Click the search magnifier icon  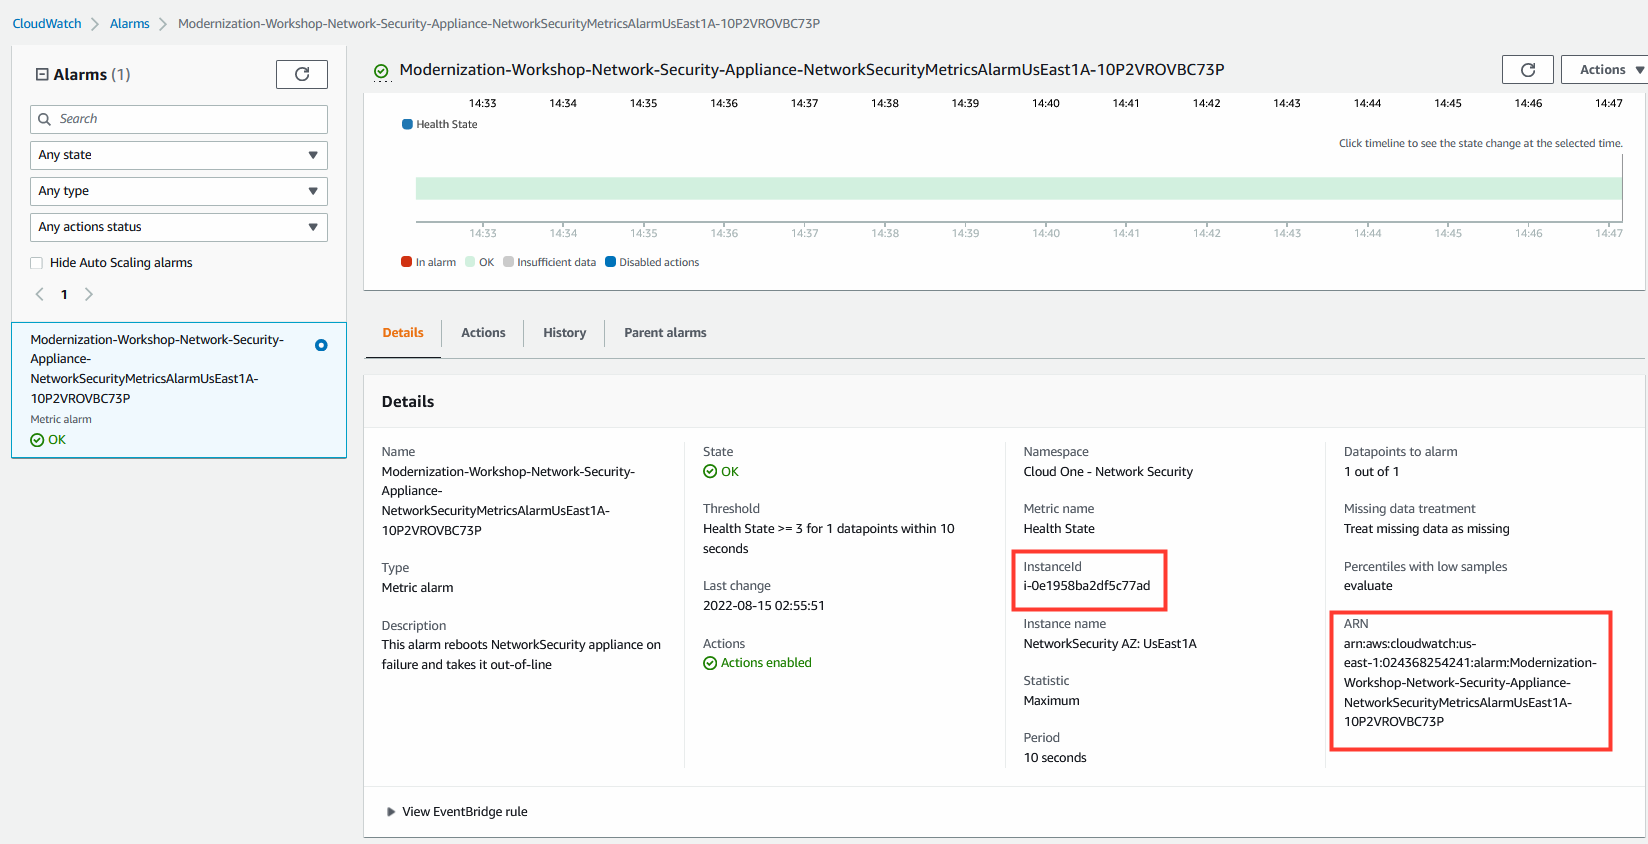click(44, 119)
